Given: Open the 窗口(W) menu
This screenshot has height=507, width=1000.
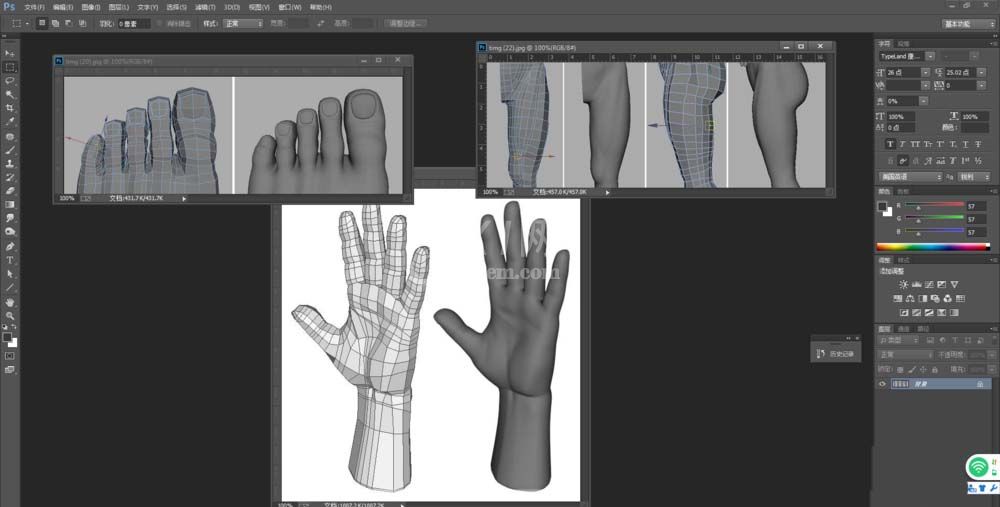Looking at the screenshot, I should tap(290, 7).
